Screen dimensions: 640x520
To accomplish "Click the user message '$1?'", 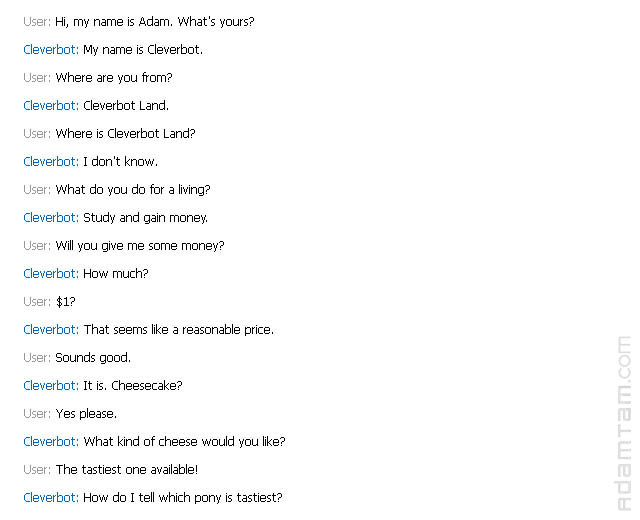I will coord(66,302).
